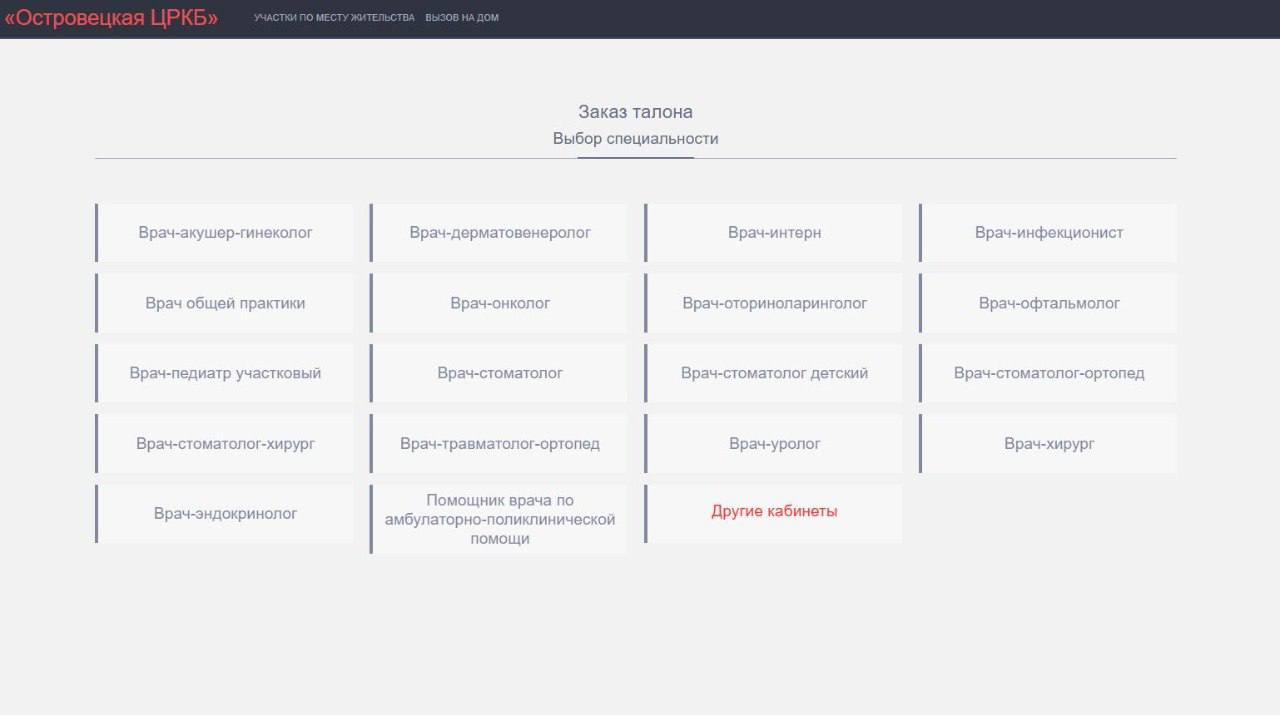Open the «Участки по месту жительства» menu
Image resolution: width=1280 pixels, height=715 pixels.
point(334,18)
